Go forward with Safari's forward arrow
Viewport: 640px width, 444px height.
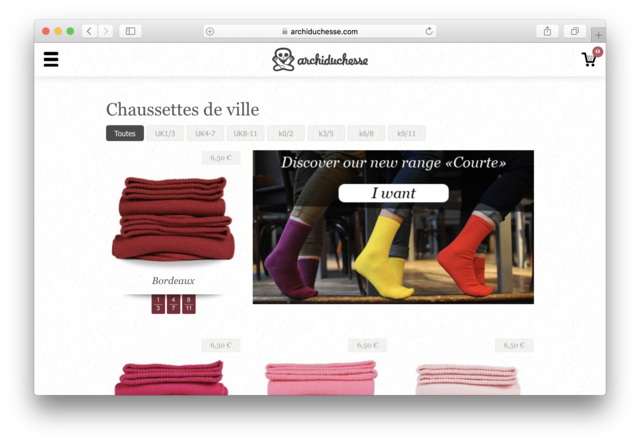pos(106,31)
